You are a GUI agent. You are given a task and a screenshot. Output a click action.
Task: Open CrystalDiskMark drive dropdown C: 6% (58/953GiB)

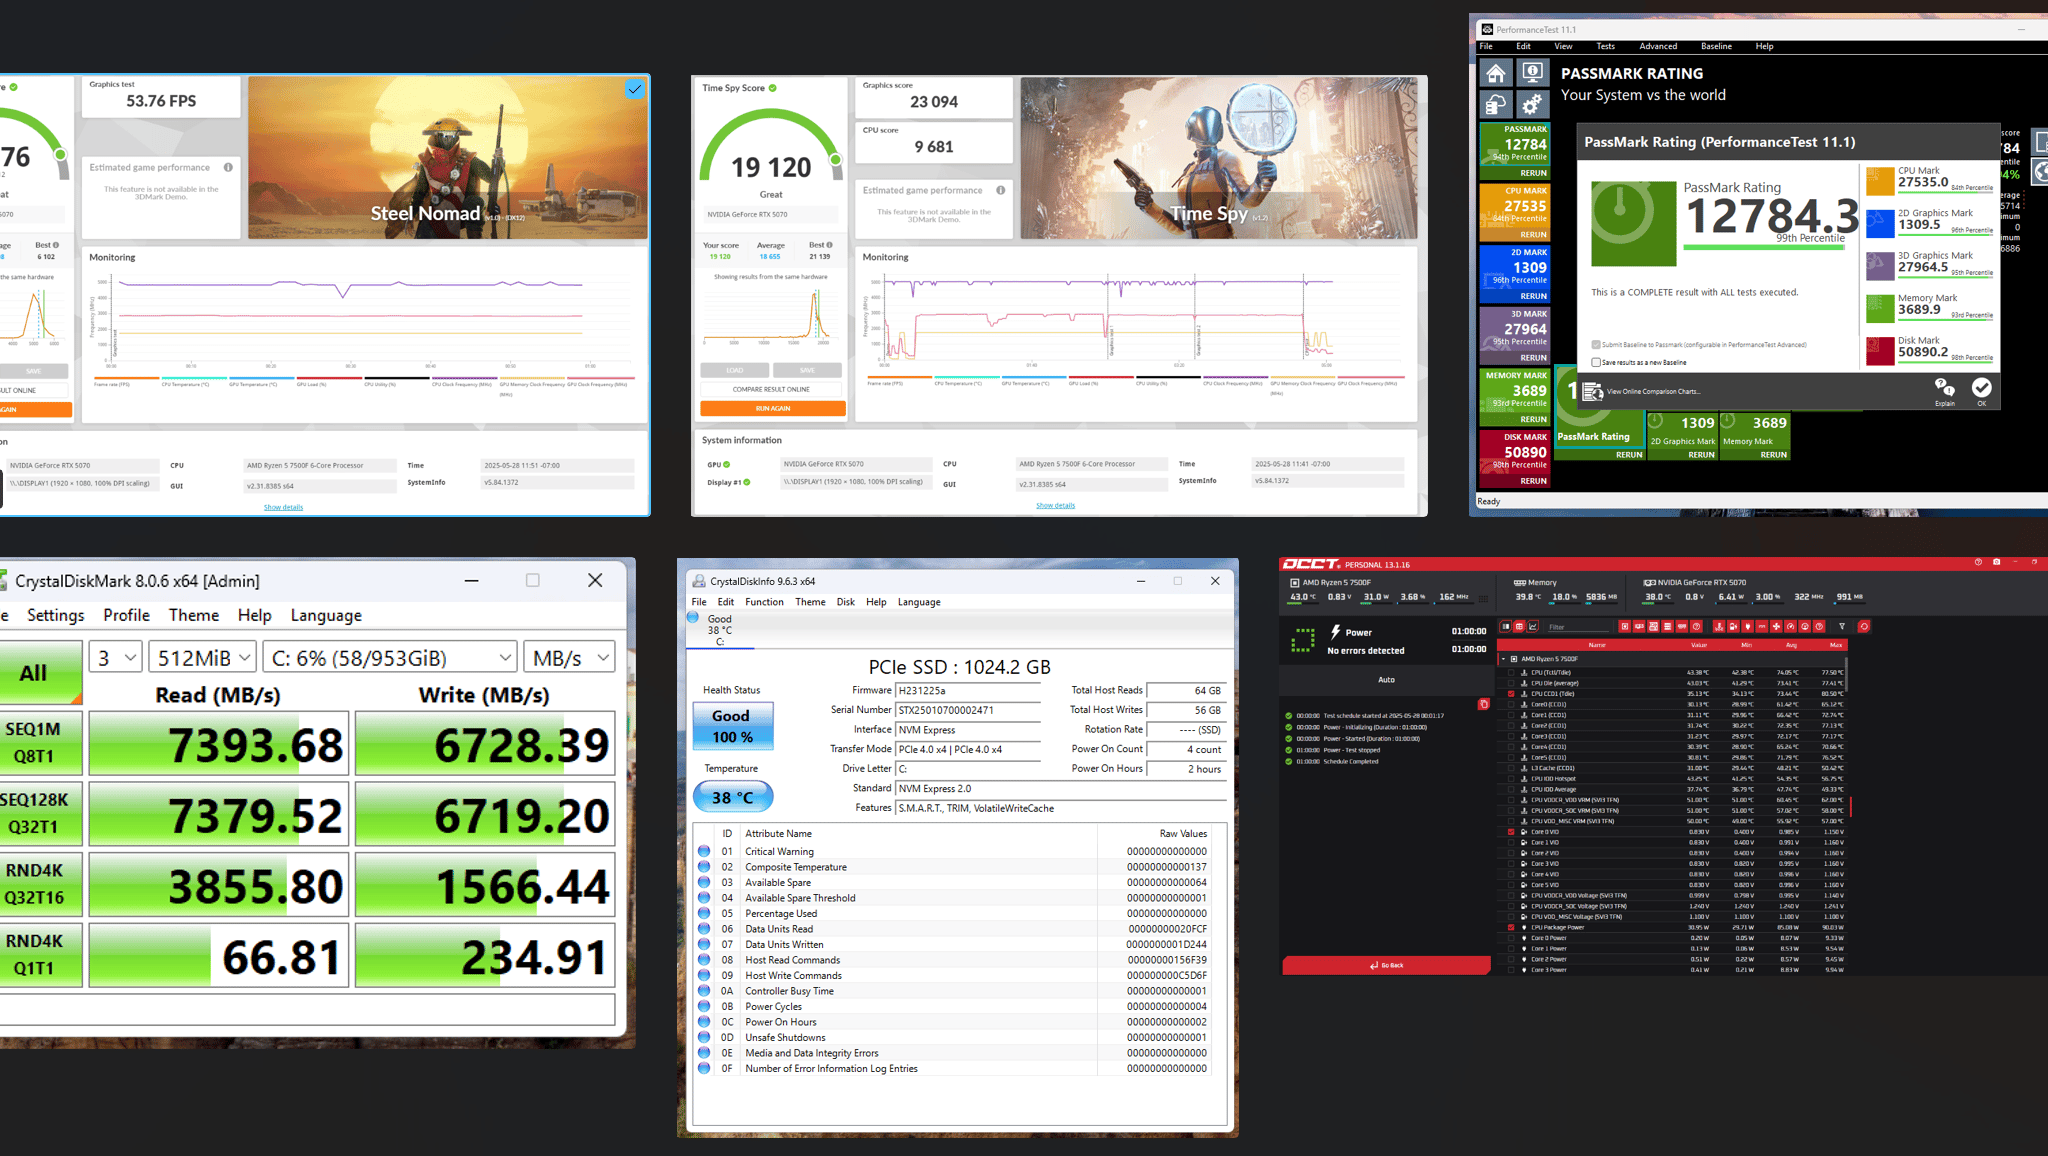(391, 658)
